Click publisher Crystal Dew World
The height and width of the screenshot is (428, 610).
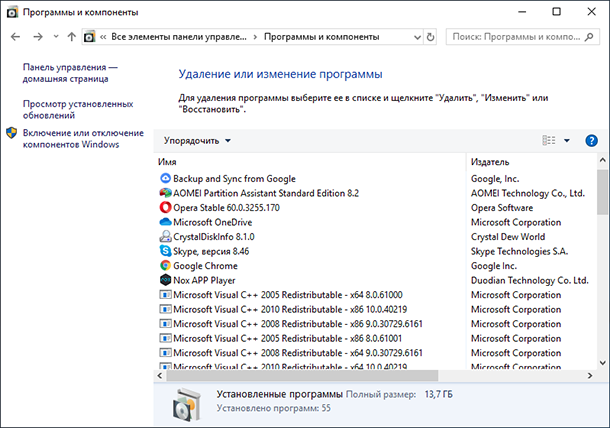tap(508, 237)
